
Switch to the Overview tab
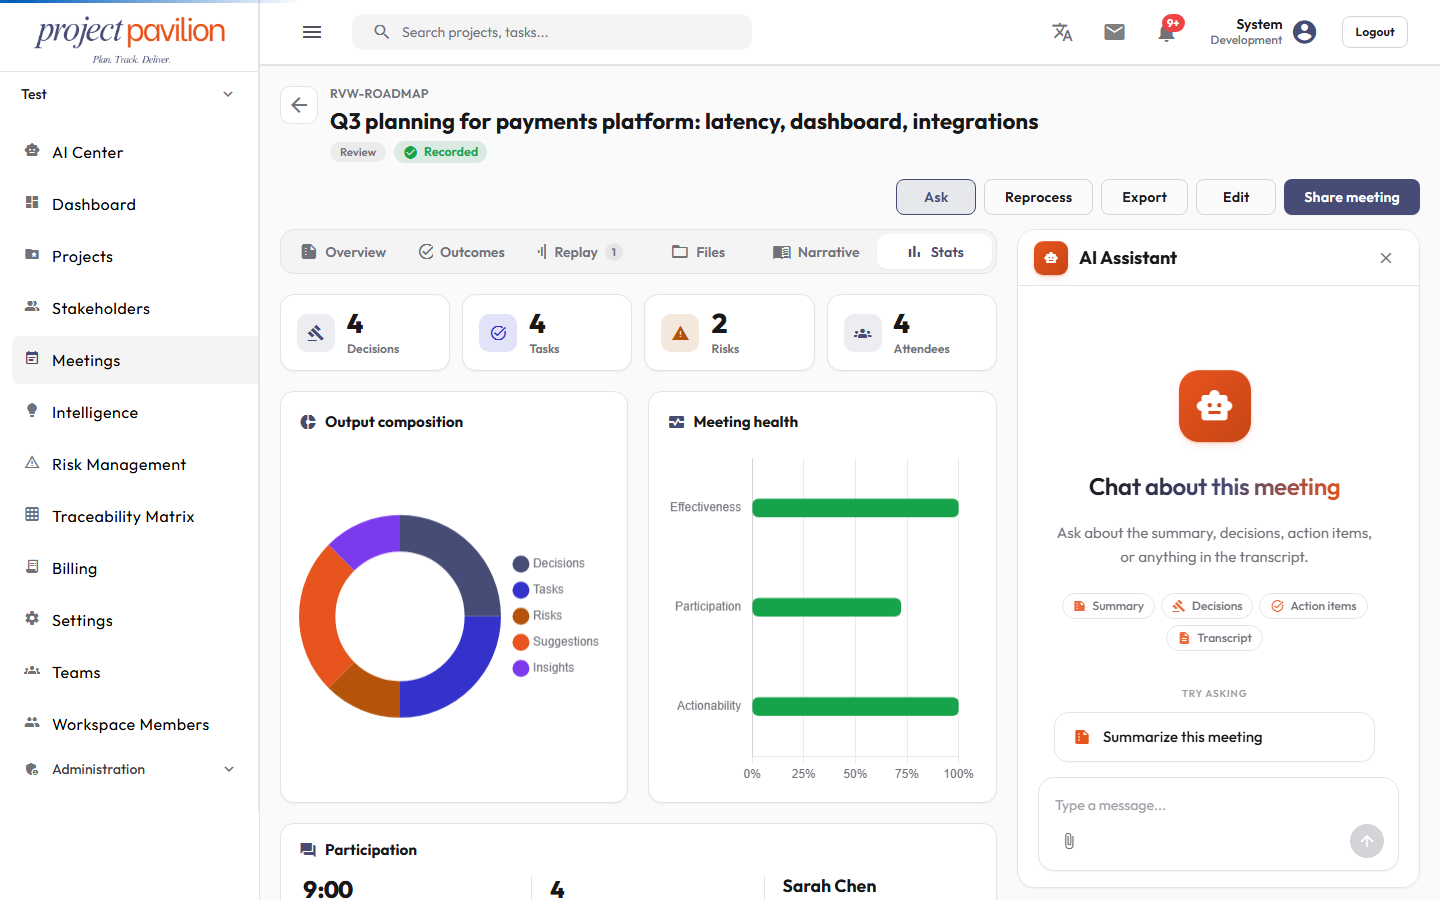(x=344, y=252)
